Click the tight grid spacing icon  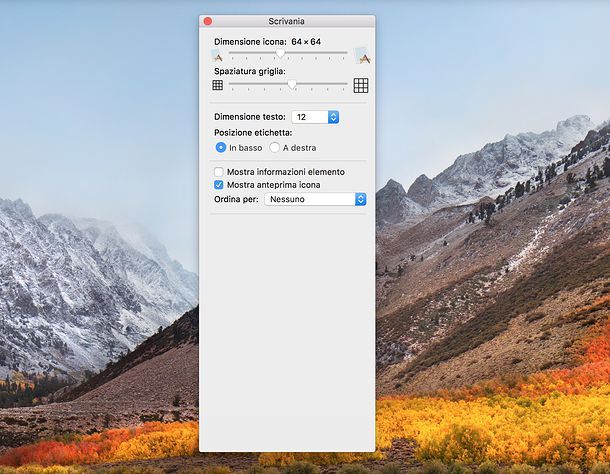[x=218, y=86]
